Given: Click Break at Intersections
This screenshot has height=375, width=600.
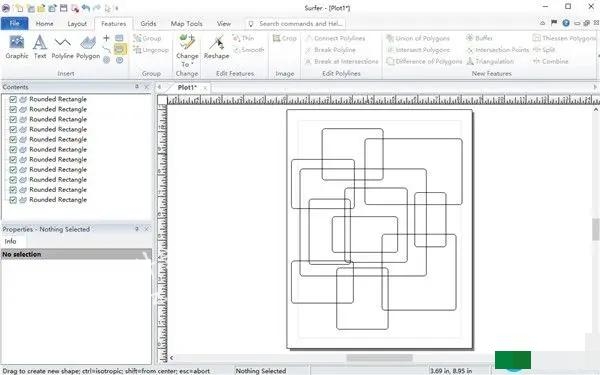Looking at the screenshot, I should pos(342,61).
